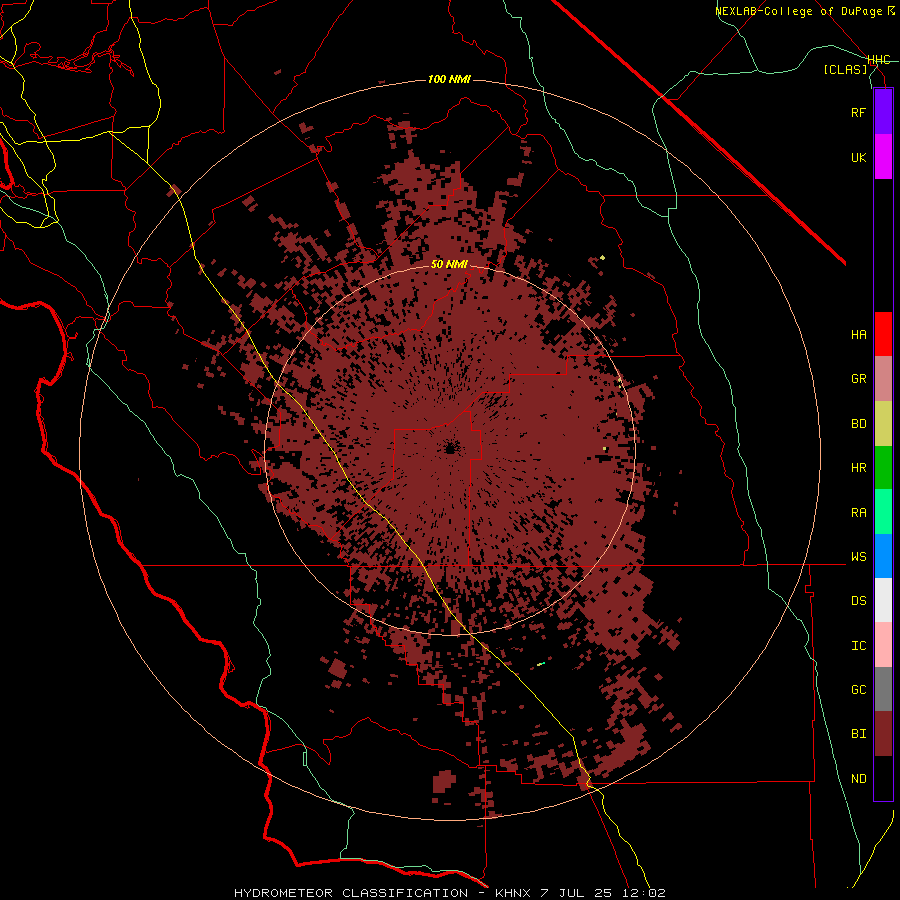Click the UK magenta legend swatch
Viewport: 900px width, 900px height.
(x=883, y=157)
